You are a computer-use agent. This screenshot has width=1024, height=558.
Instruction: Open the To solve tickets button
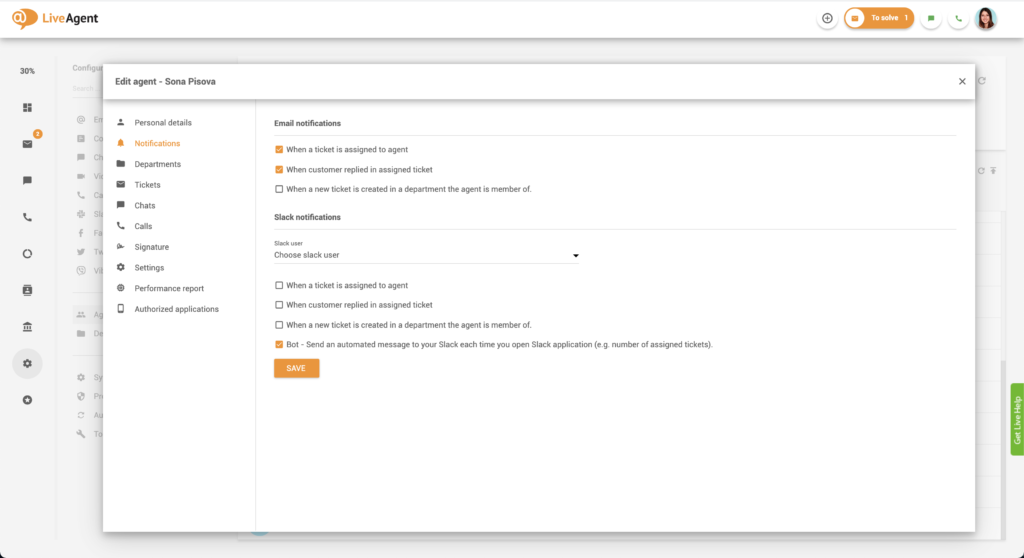tap(879, 18)
